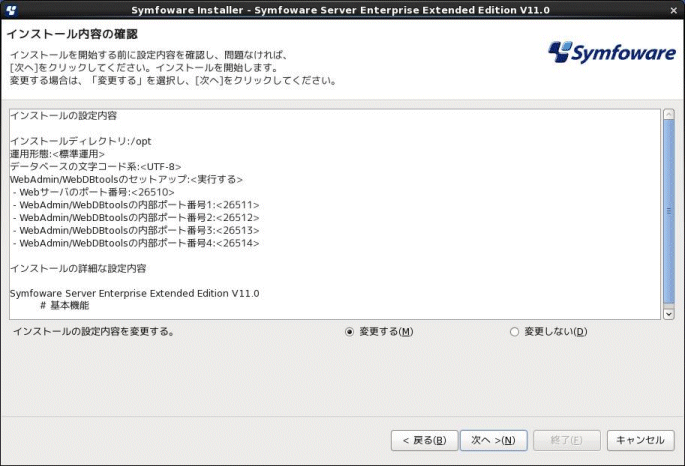Click the vertical scrollbar thumb

pyautogui.click(x=668, y=211)
